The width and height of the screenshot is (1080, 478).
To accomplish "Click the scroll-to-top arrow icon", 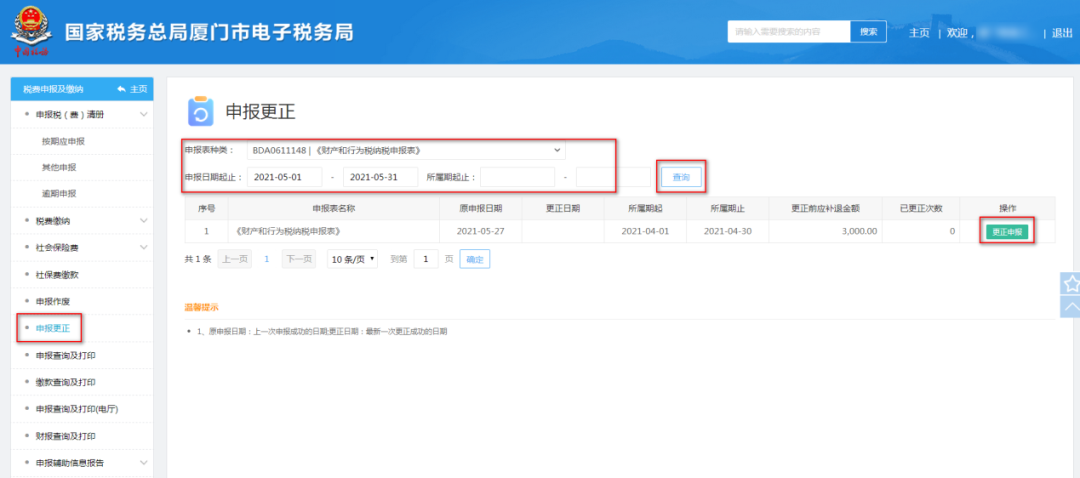I will tap(1069, 307).
